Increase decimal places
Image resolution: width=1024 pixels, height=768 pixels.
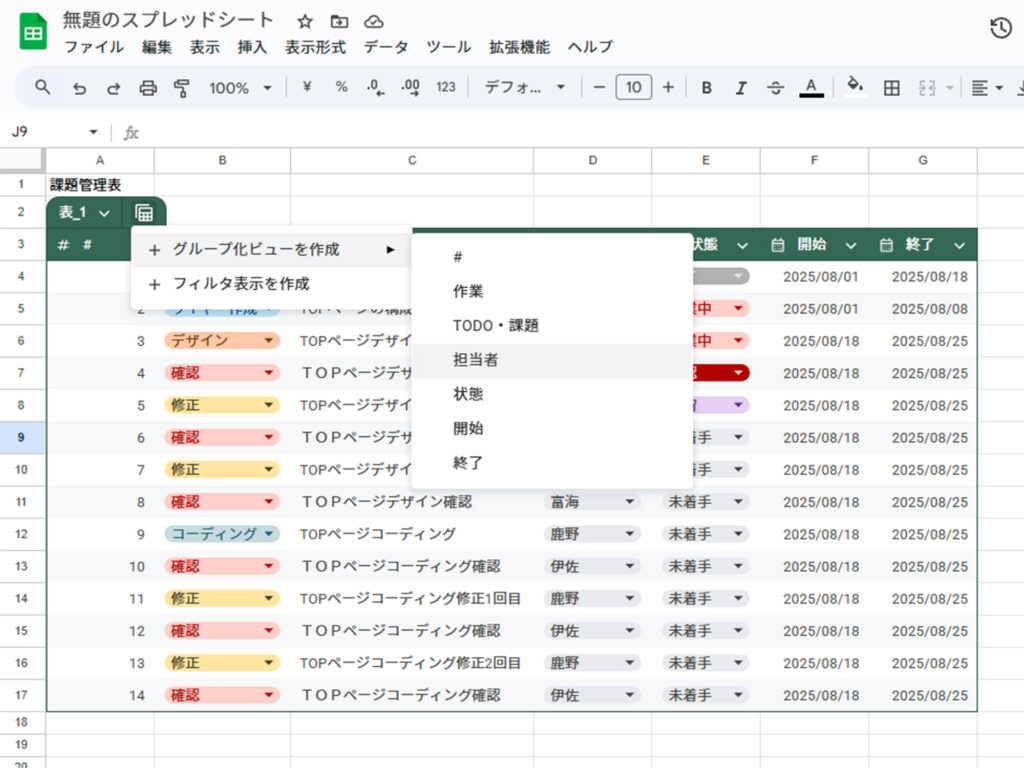pyautogui.click(x=411, y=88)
